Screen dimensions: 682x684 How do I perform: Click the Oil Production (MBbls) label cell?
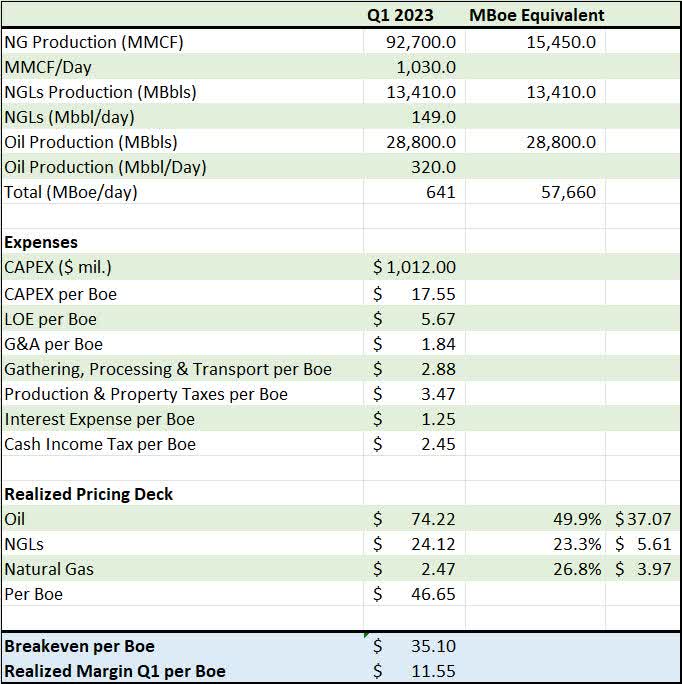point(182,142)
